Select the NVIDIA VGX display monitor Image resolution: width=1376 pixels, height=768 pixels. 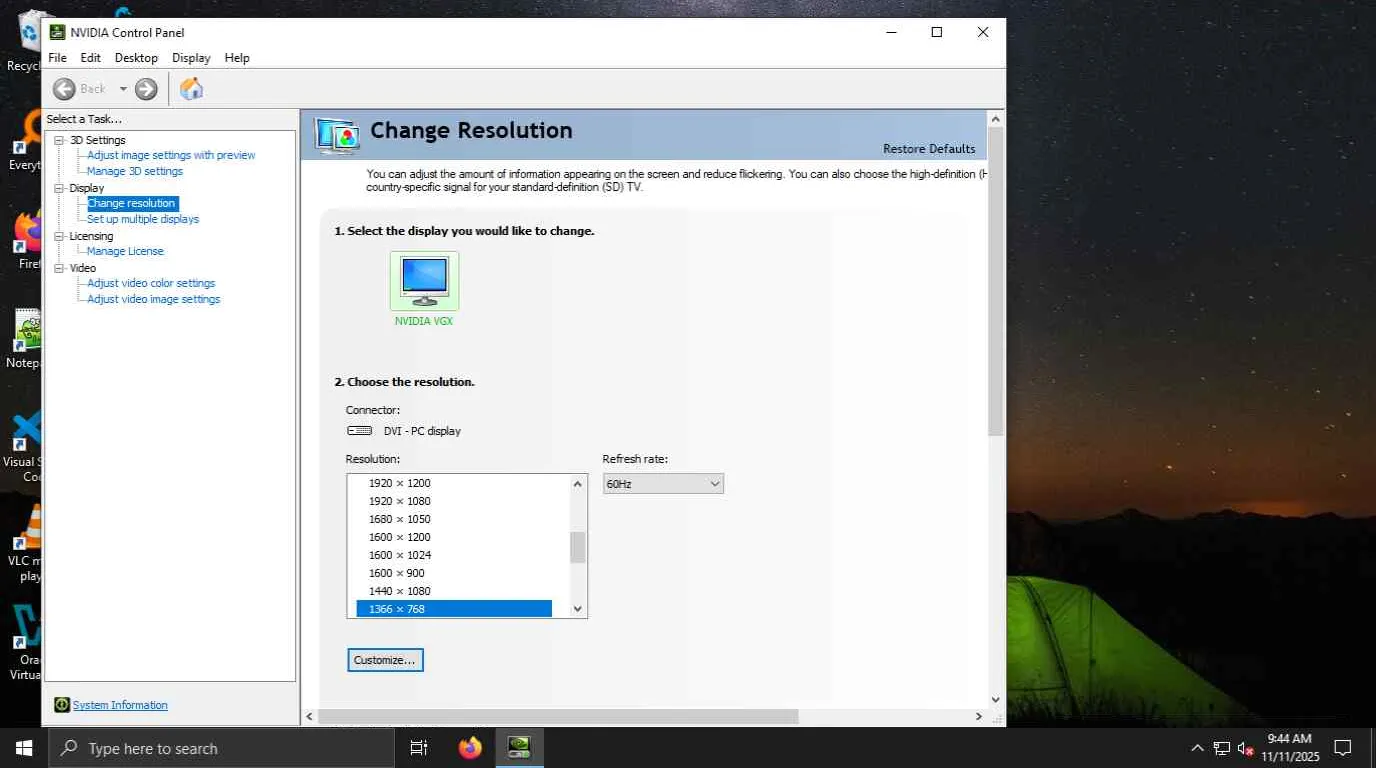[424, 281]
